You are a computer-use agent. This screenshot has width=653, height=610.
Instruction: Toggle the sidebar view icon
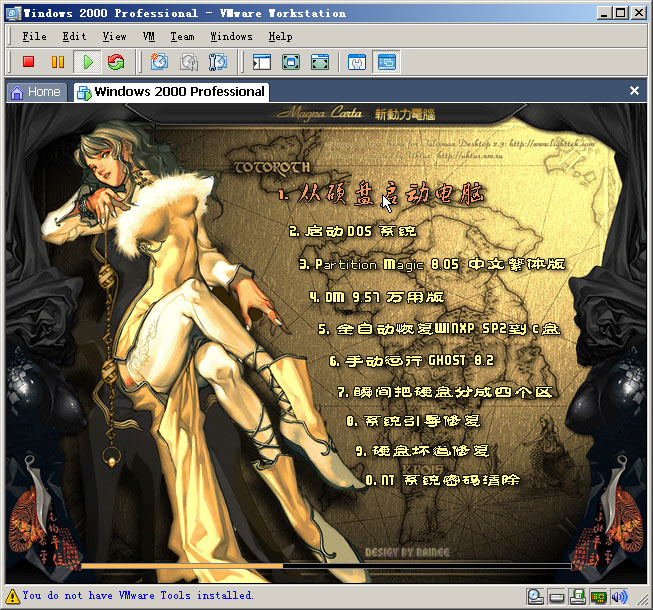point(262,62)
